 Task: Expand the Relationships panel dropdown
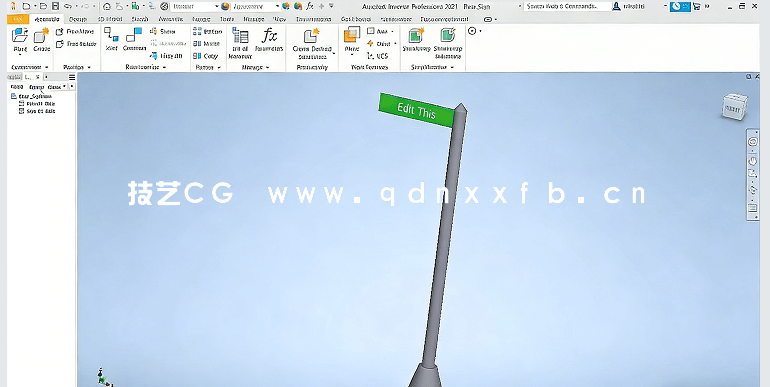164,67
